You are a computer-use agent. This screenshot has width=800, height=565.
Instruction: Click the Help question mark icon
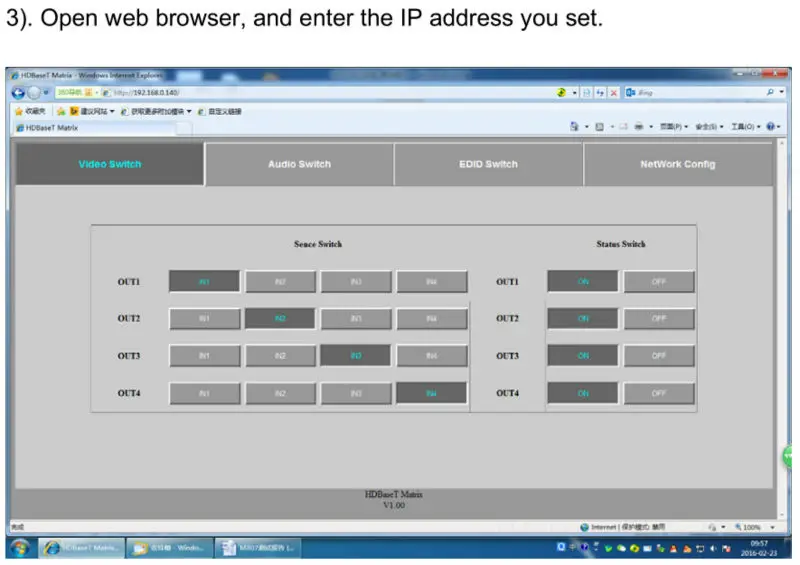coord(770,126)
